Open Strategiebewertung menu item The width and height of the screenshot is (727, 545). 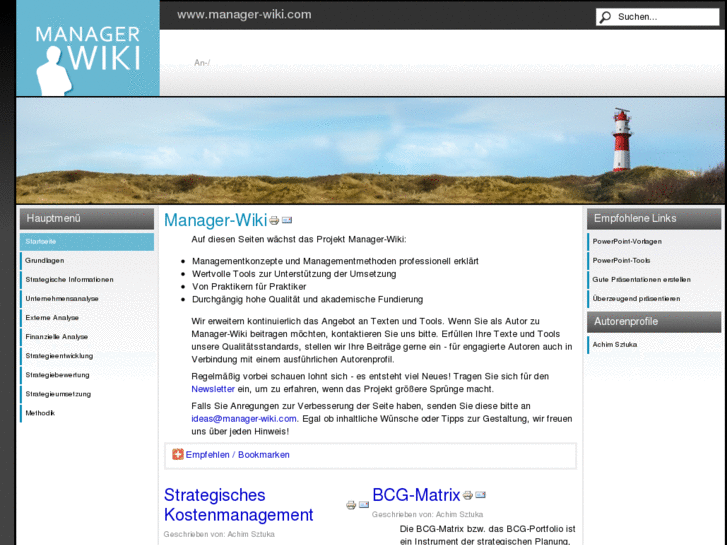point(87,375)
